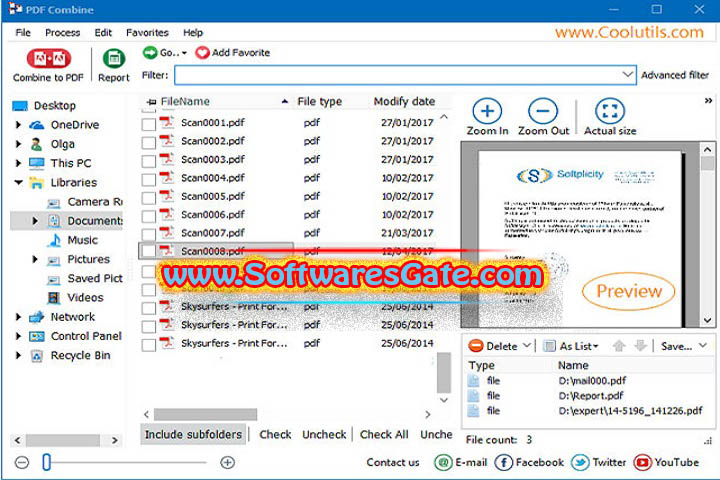The image size is (720, 480).
Task: Click the As List view icon
Action: coord(549,346)
